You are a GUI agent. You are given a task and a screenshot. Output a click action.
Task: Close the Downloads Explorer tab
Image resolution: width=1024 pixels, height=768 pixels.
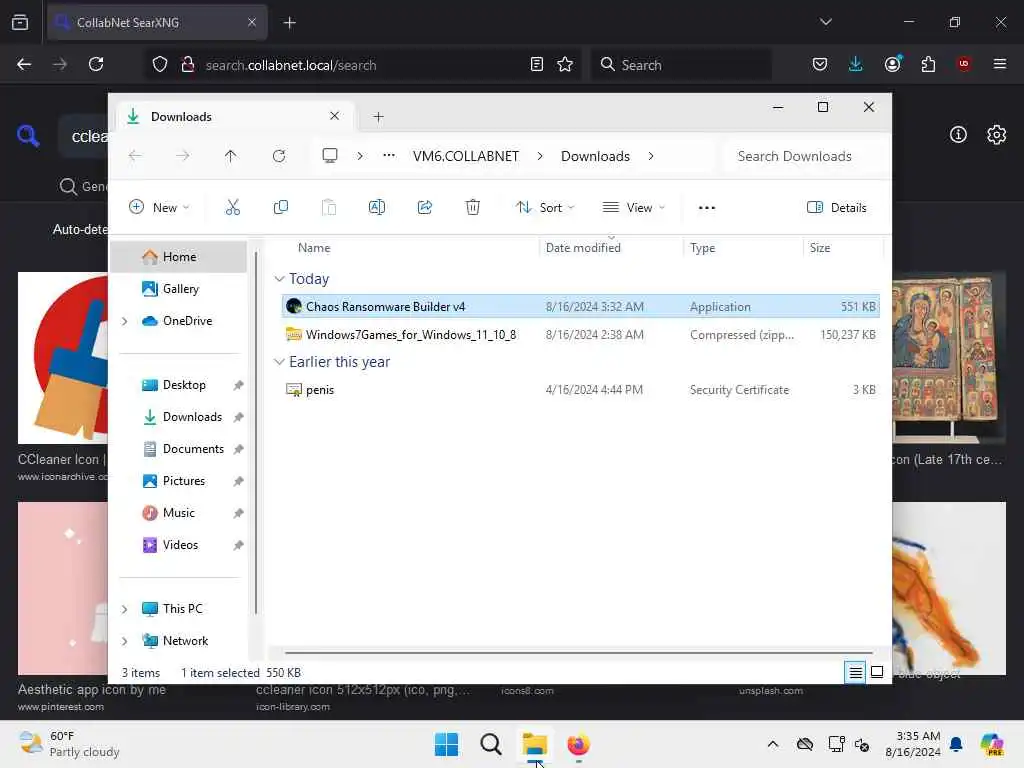point(334,116)
